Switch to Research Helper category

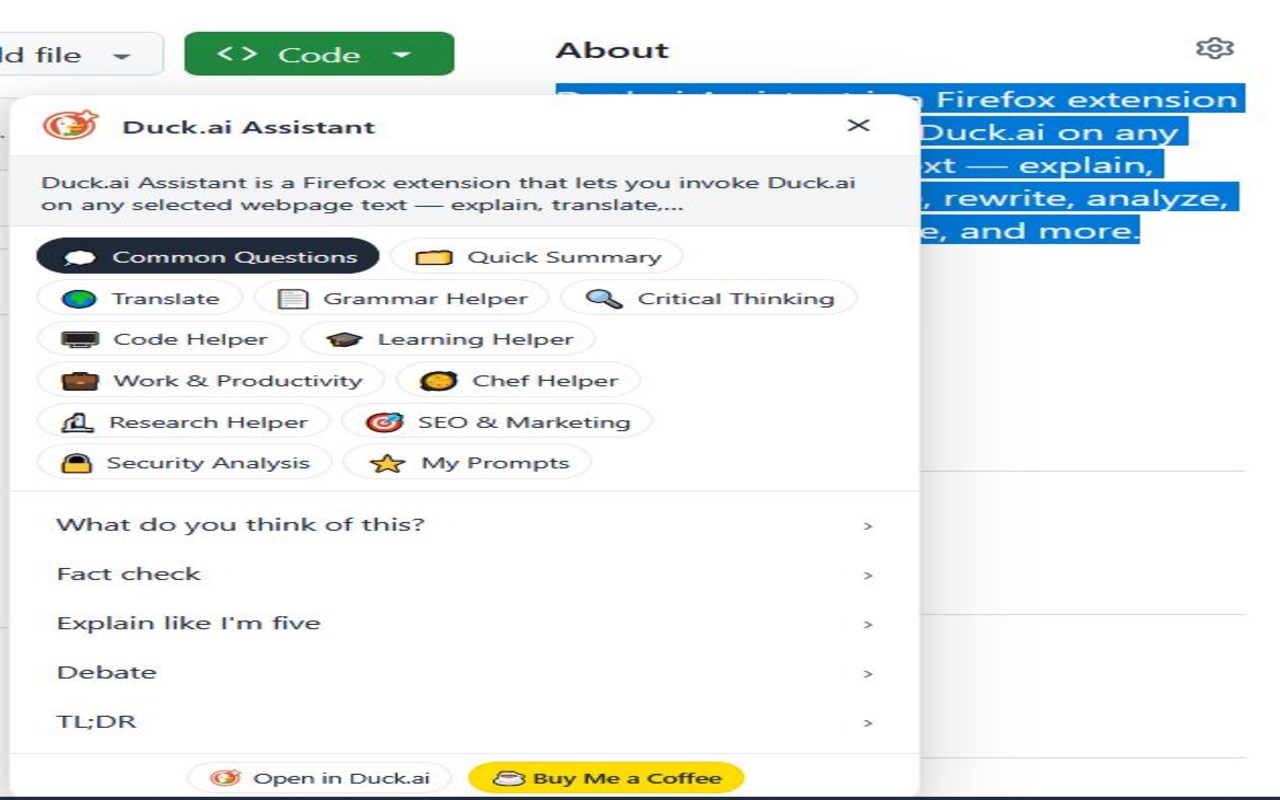[x=183, y=422]
